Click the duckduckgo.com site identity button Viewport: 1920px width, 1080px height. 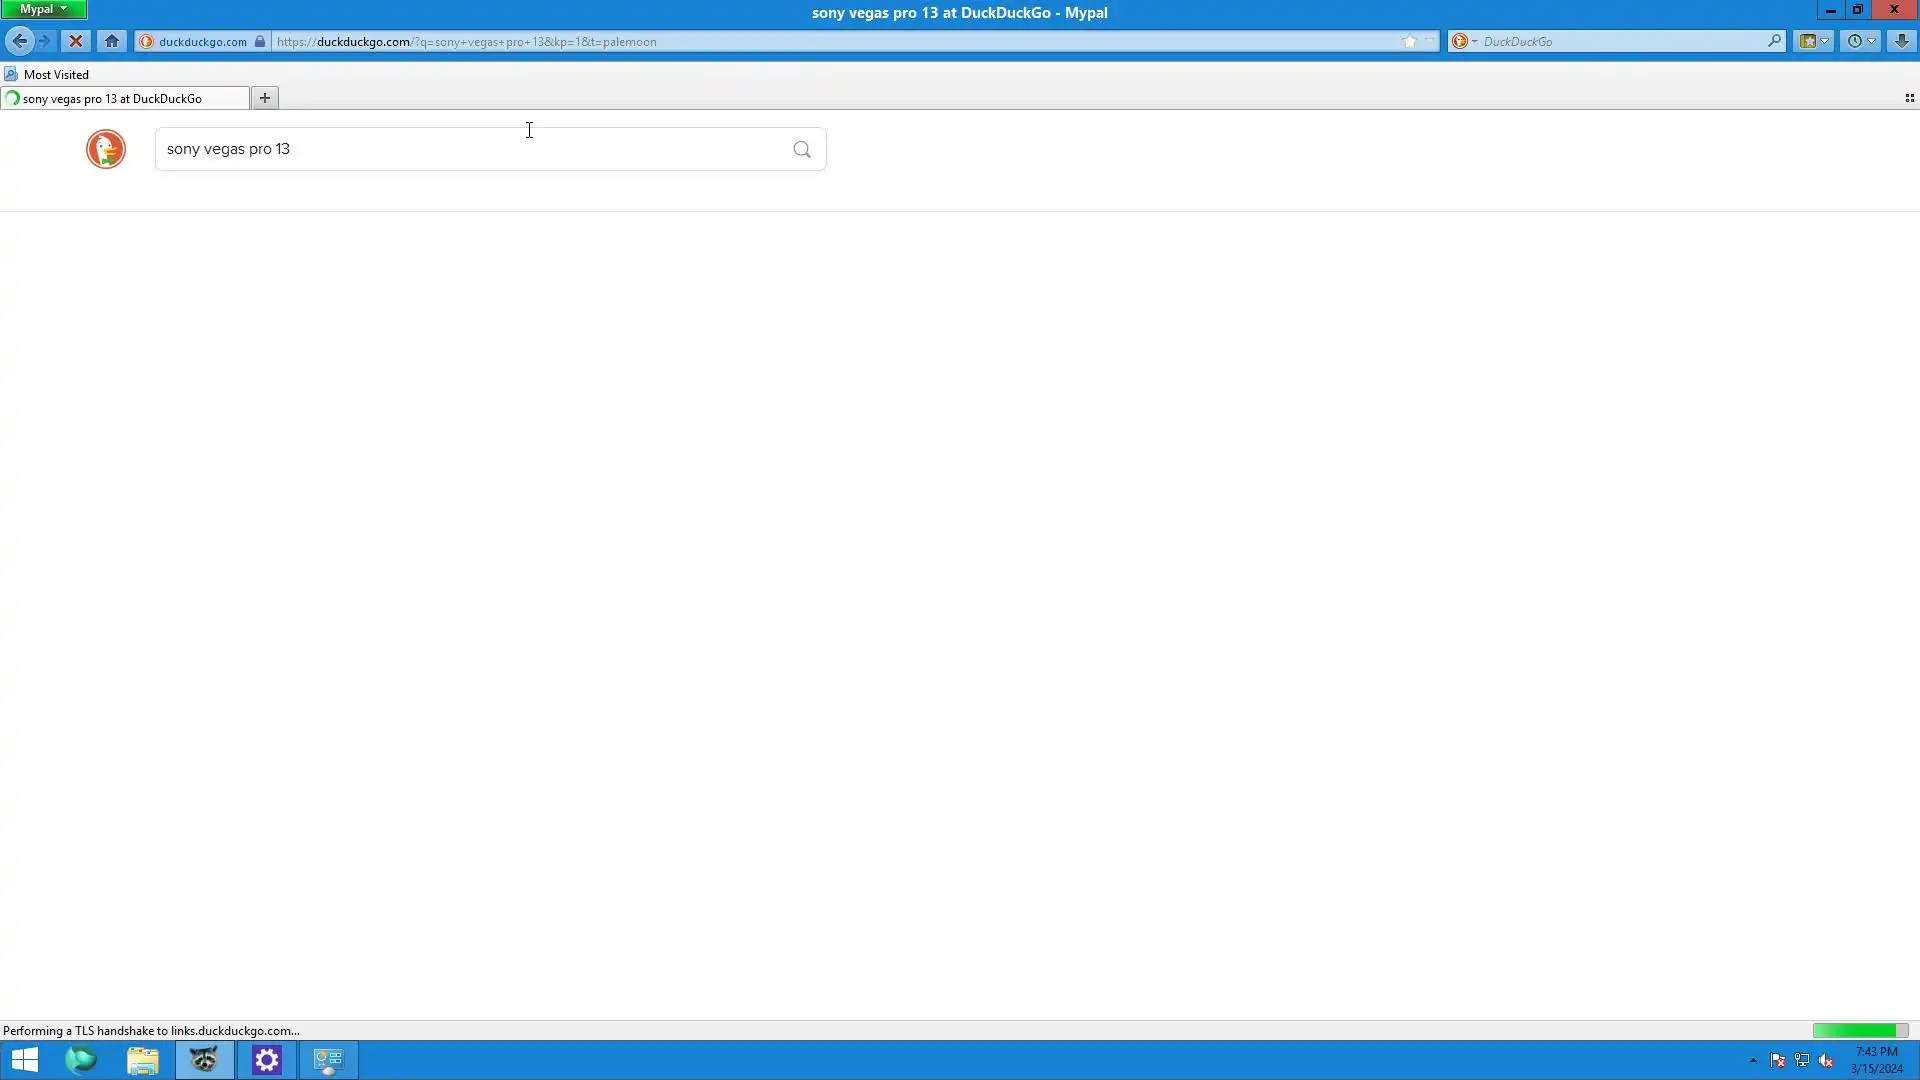(202, 41)
